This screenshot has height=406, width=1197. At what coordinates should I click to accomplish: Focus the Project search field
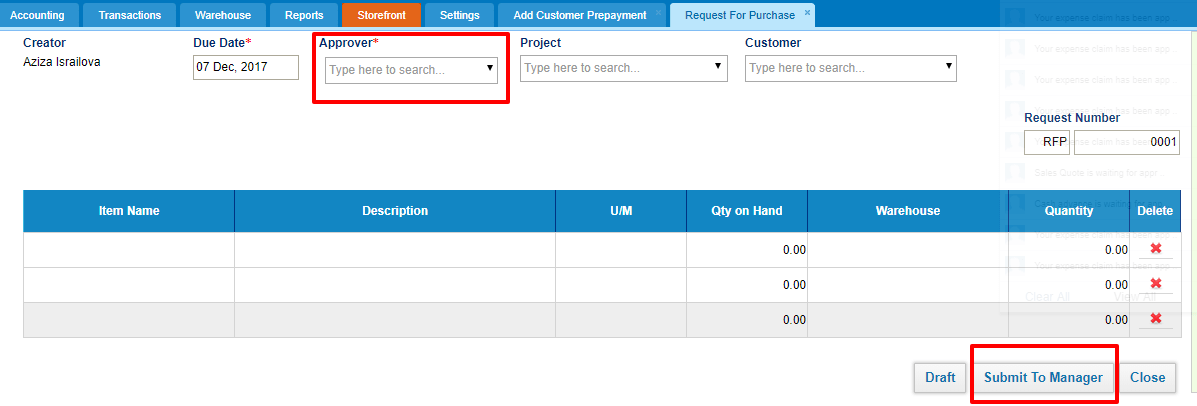[x=624, y=68]
